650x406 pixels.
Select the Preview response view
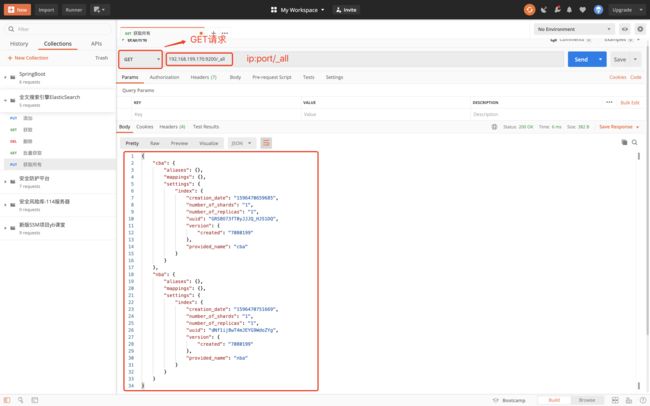point(179,143)
